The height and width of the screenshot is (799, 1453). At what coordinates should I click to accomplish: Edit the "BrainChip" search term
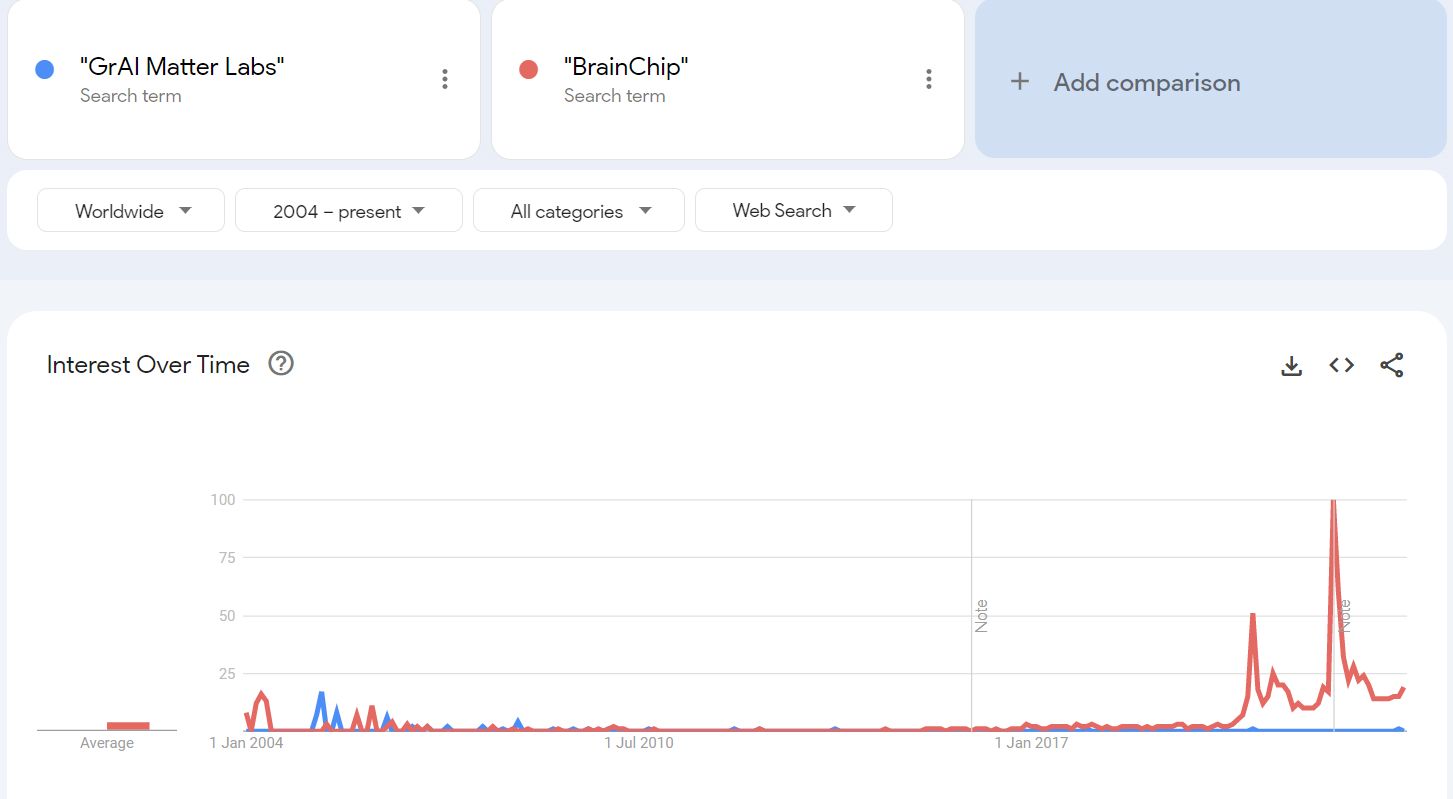pos(626,68)
